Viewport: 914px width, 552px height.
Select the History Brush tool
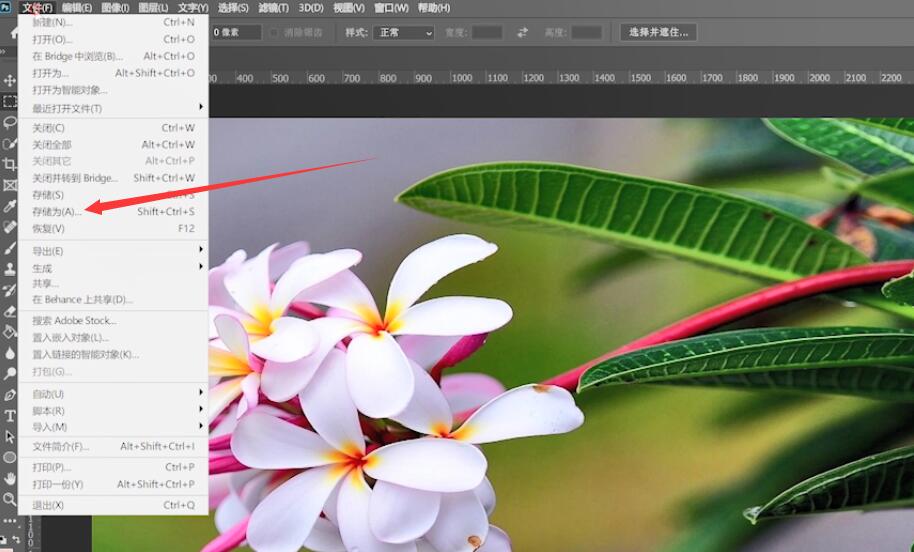tap(9, 290)
